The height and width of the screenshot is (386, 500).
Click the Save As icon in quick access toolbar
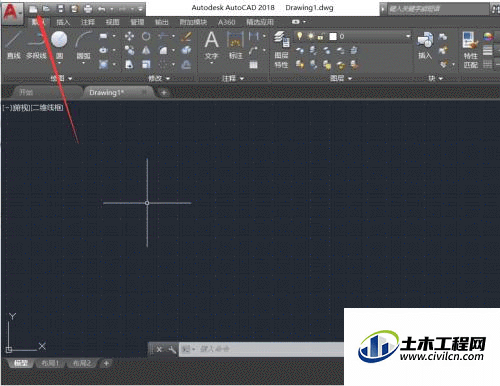74,9
